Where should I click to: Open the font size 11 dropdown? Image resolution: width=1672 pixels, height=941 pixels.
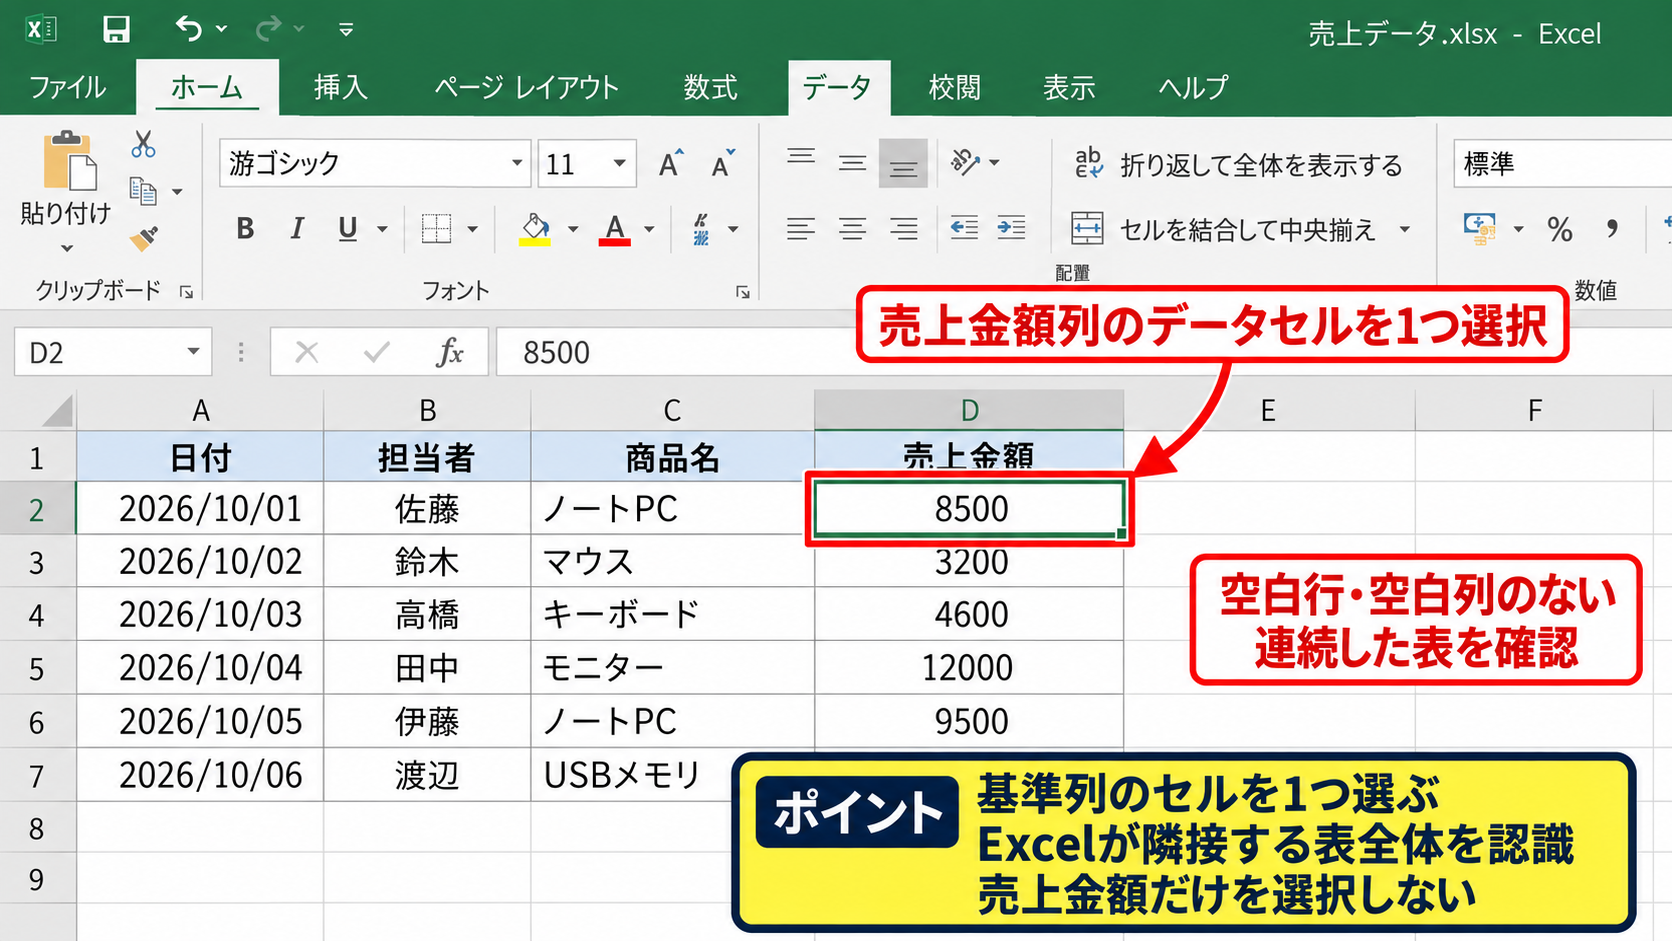pyautogui.click(x=620, y=163)
